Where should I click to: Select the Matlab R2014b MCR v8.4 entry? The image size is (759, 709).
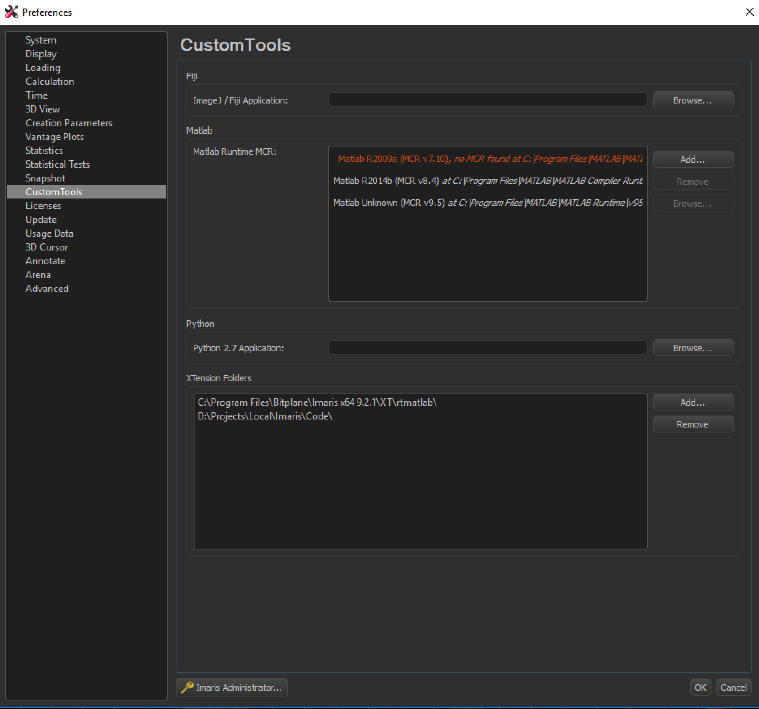(x=488, y=181)
